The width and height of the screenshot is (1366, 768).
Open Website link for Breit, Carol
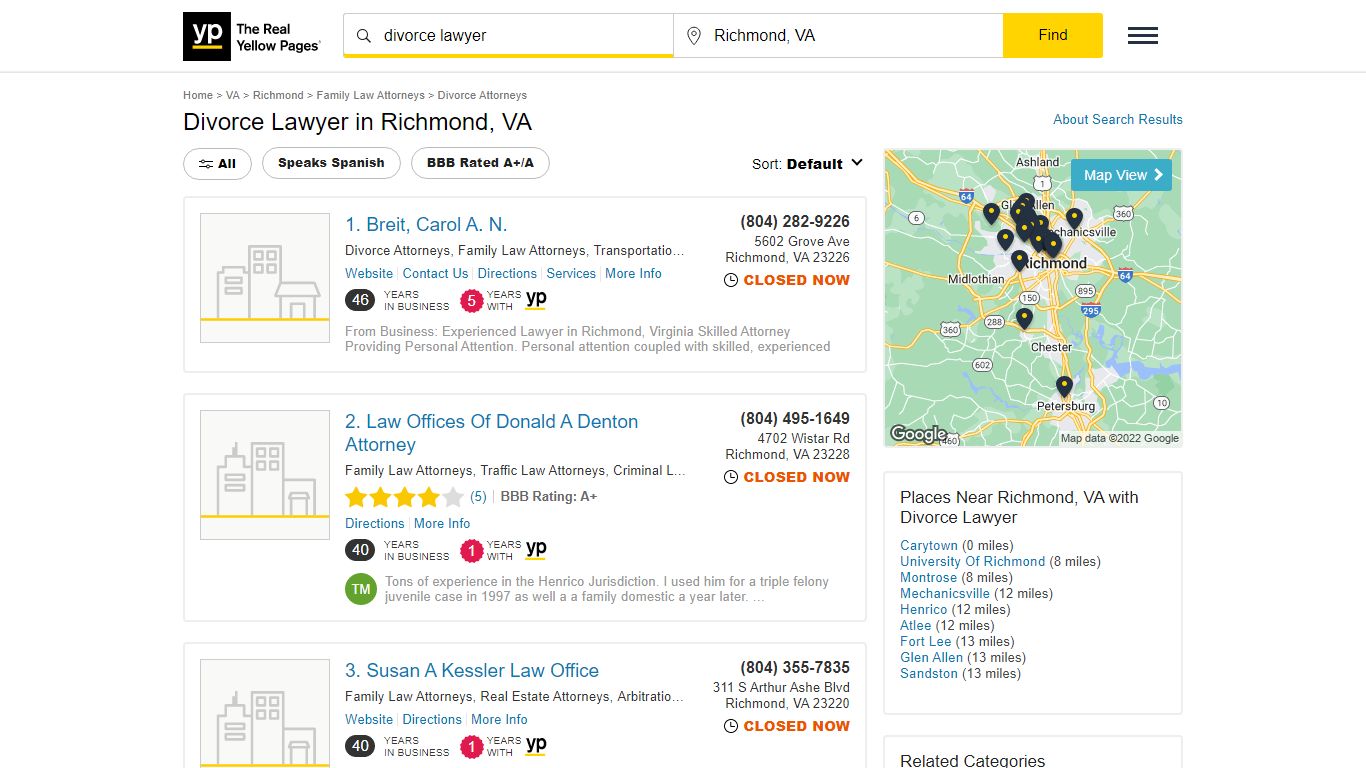click(x=369, y=273)
